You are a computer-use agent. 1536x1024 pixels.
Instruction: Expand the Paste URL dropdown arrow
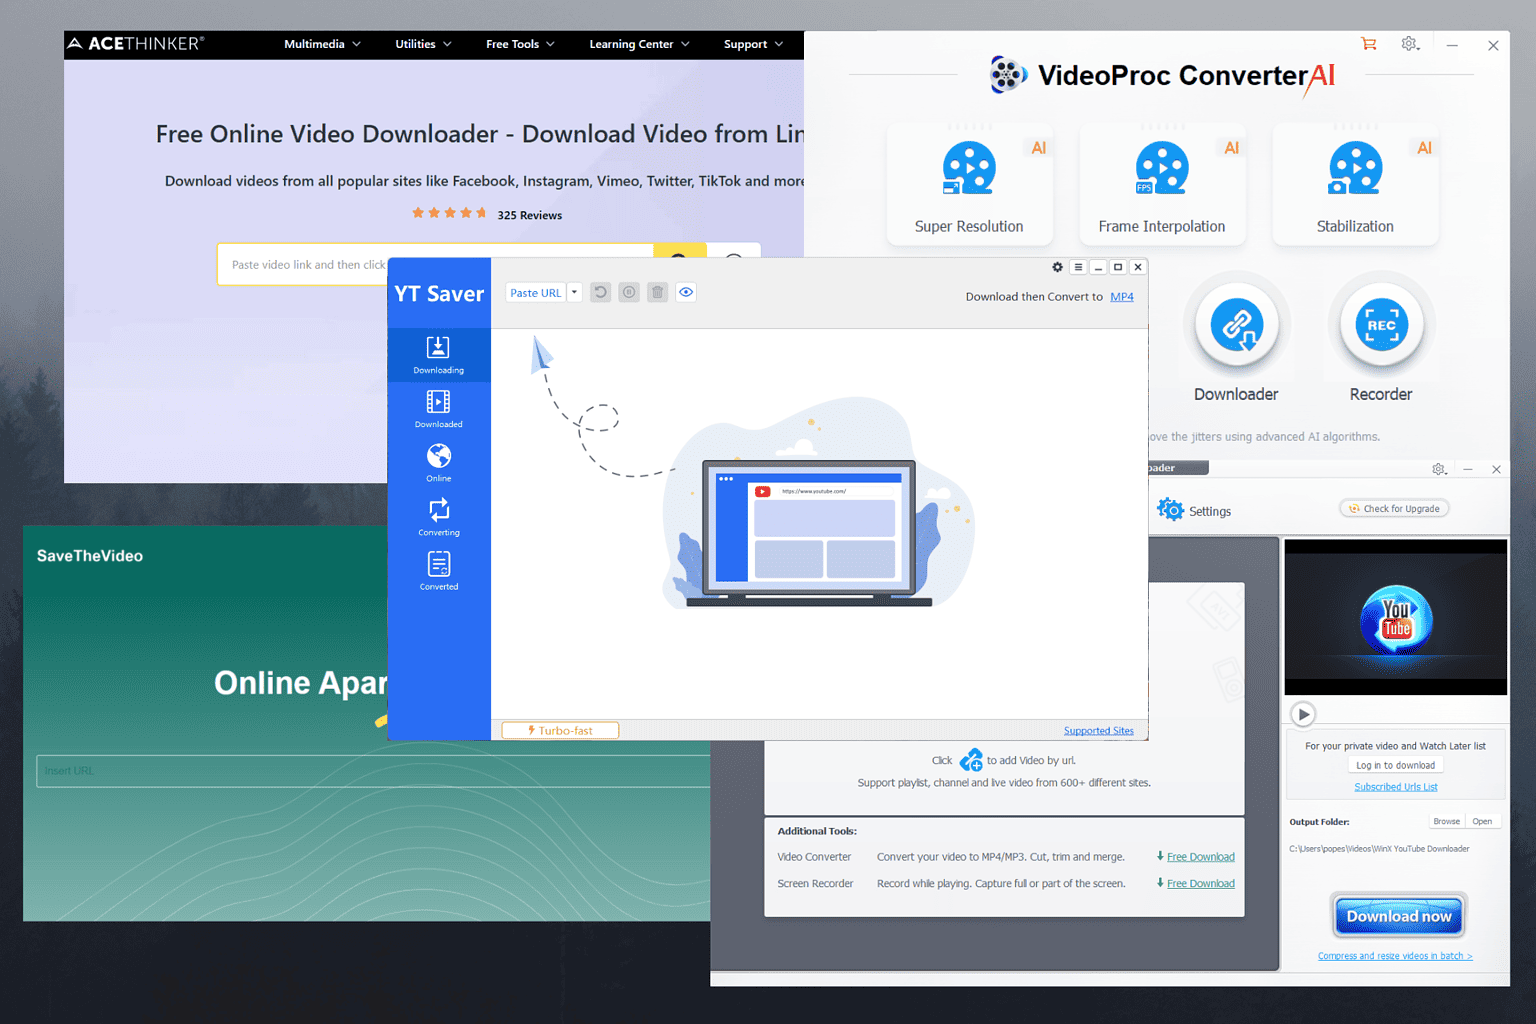(x=574, y=292)
